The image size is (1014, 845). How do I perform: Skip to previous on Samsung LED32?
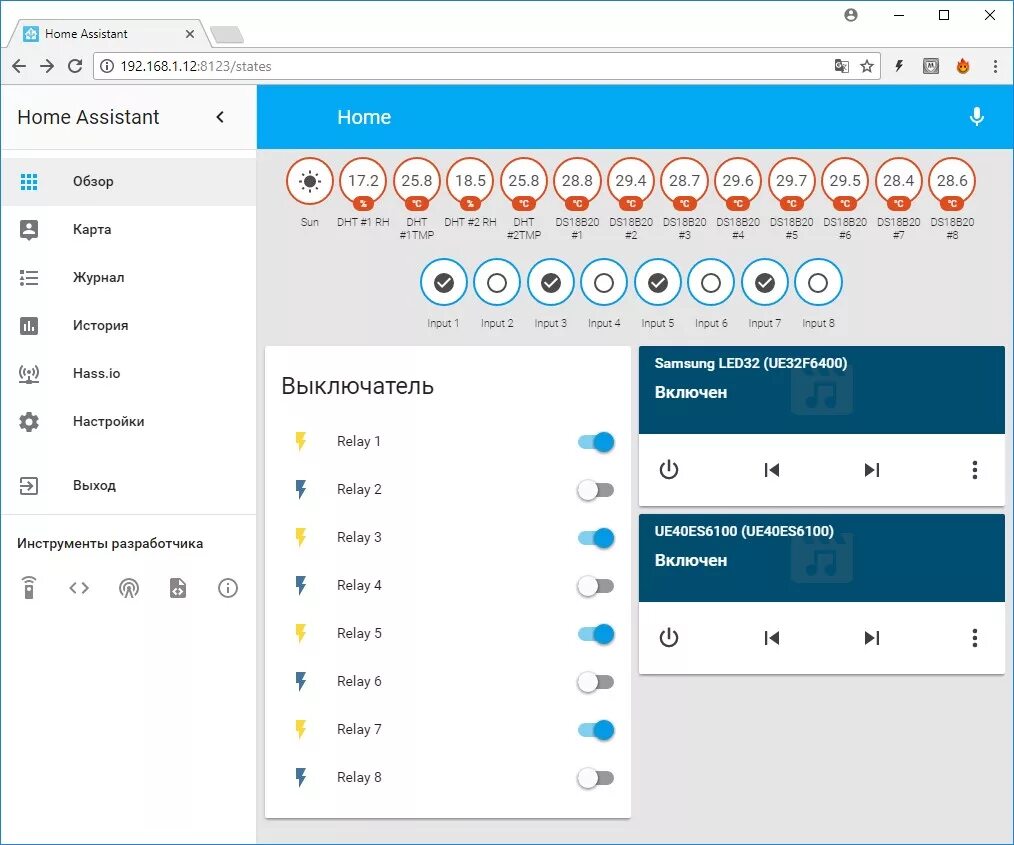pyautogui.click(x=771, y=469)
